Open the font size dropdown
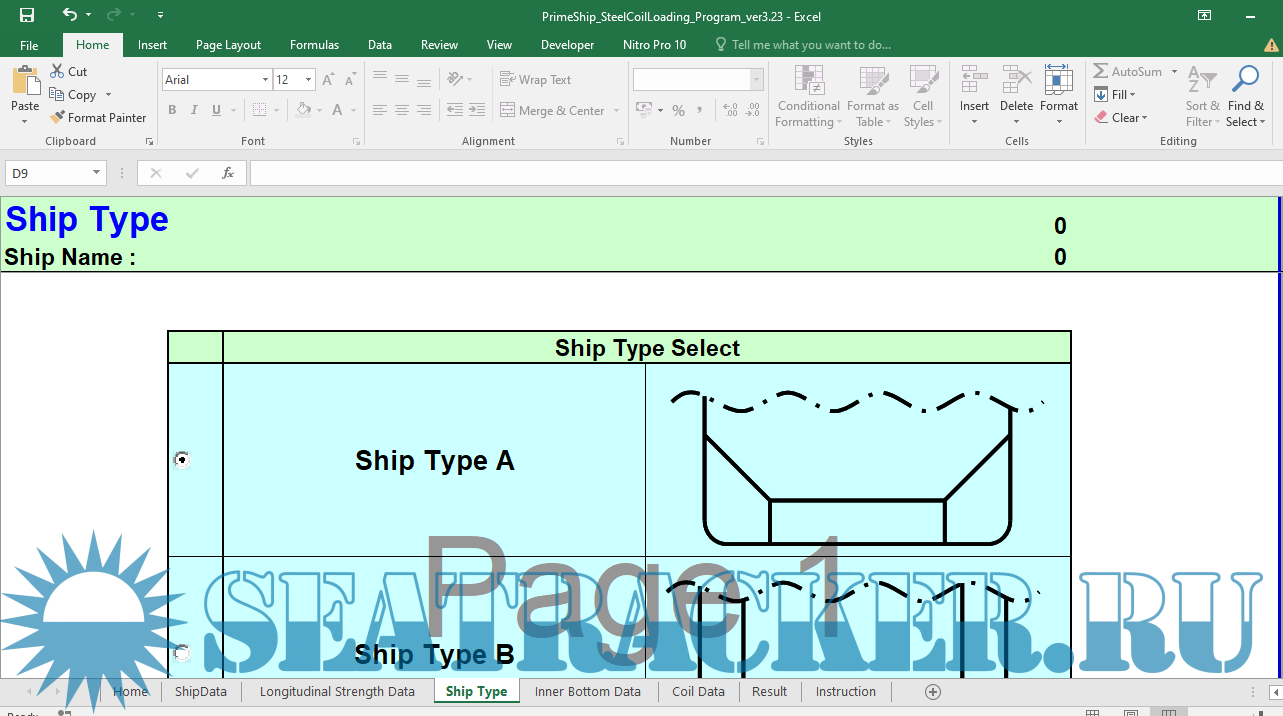Viewport: 1283px width, 716px height. [308, 80]
